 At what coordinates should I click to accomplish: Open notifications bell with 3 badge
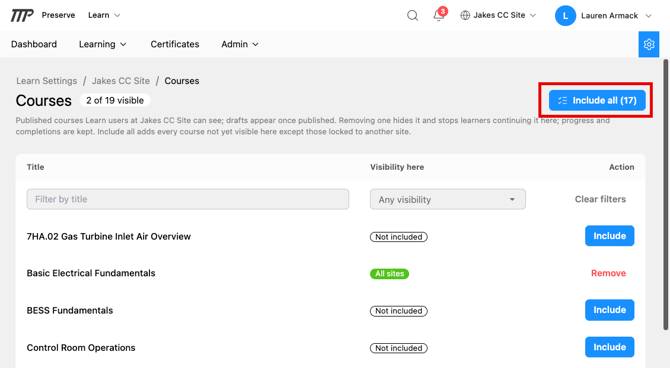click(439, 15)
